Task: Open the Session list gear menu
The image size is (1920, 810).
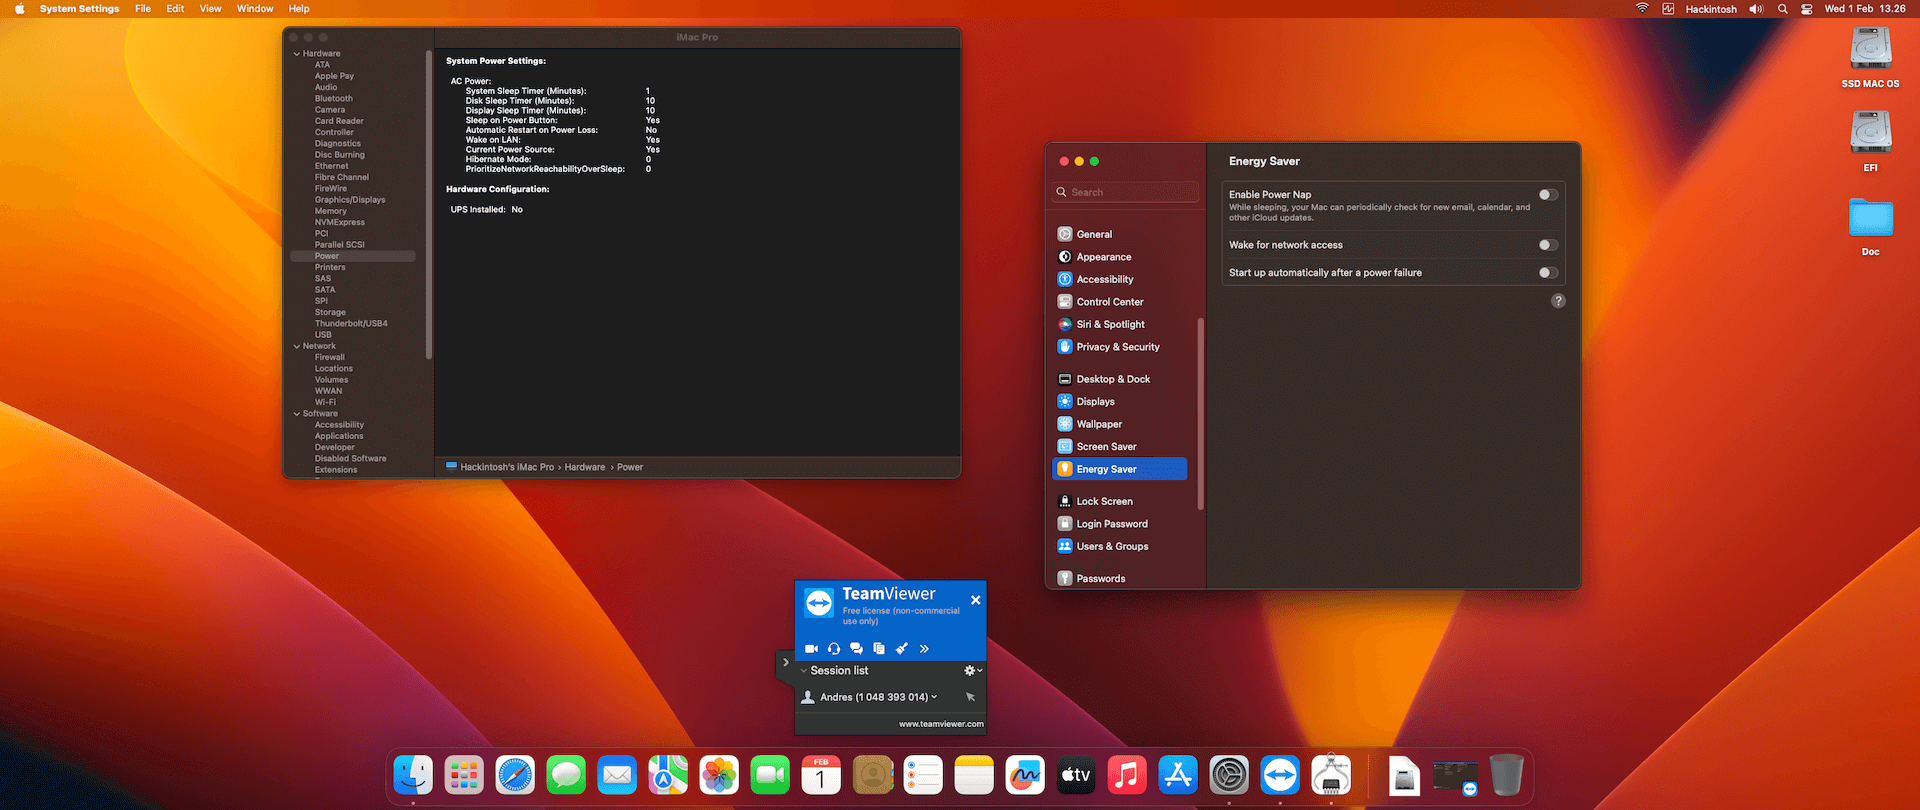Action: click(973, 671)
